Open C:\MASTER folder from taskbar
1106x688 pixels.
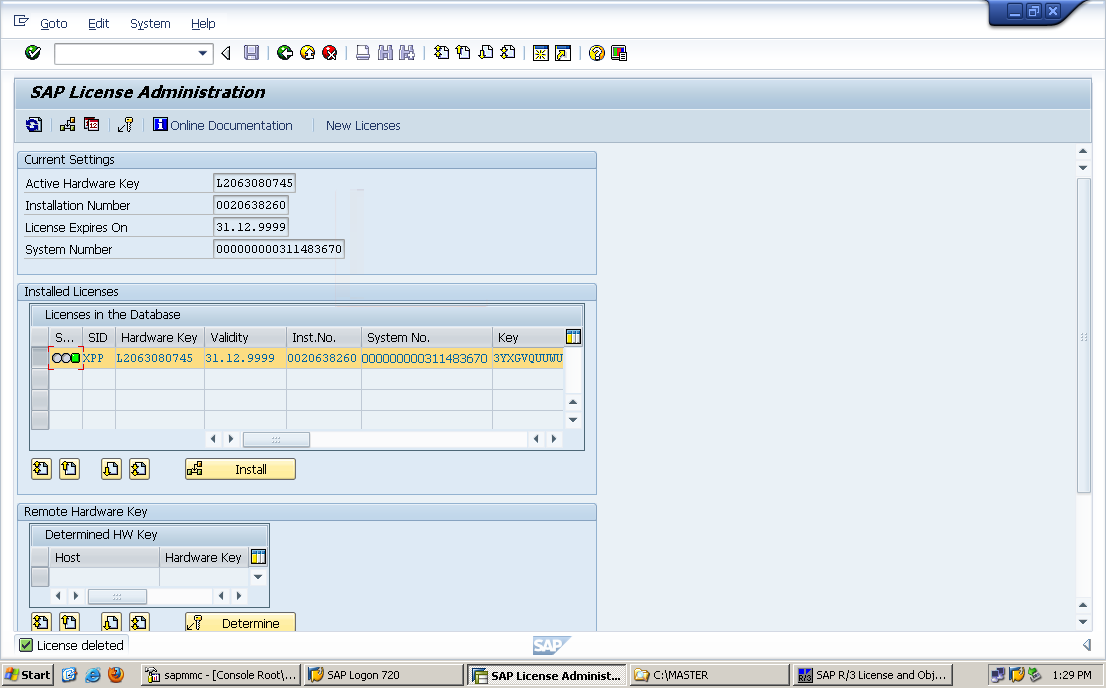(709, 675)
